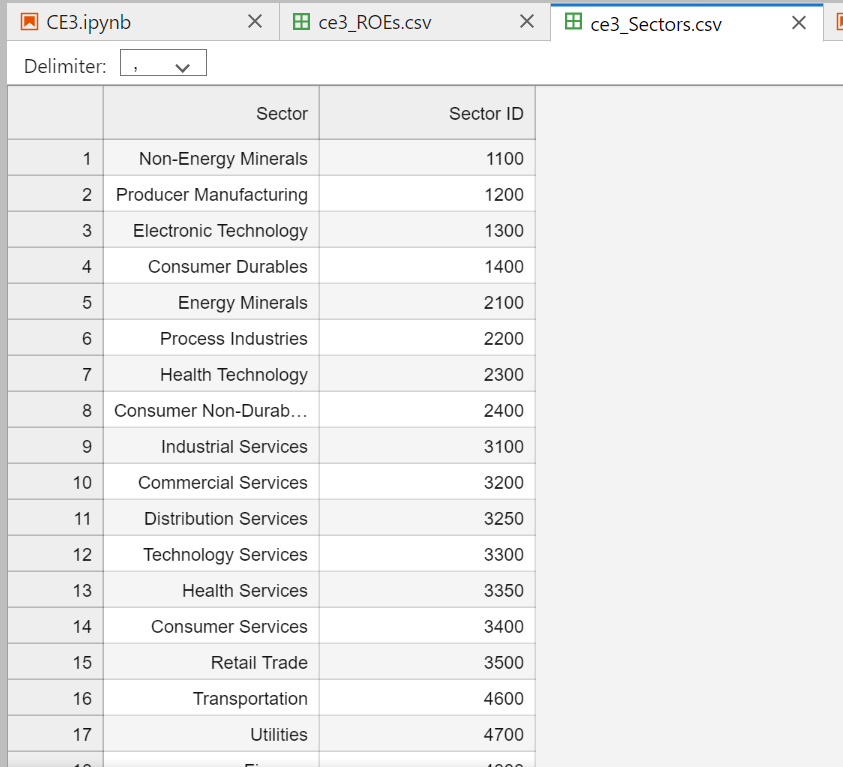
Task: Click row number 10 in the table
Action: (x=55, y=482)
